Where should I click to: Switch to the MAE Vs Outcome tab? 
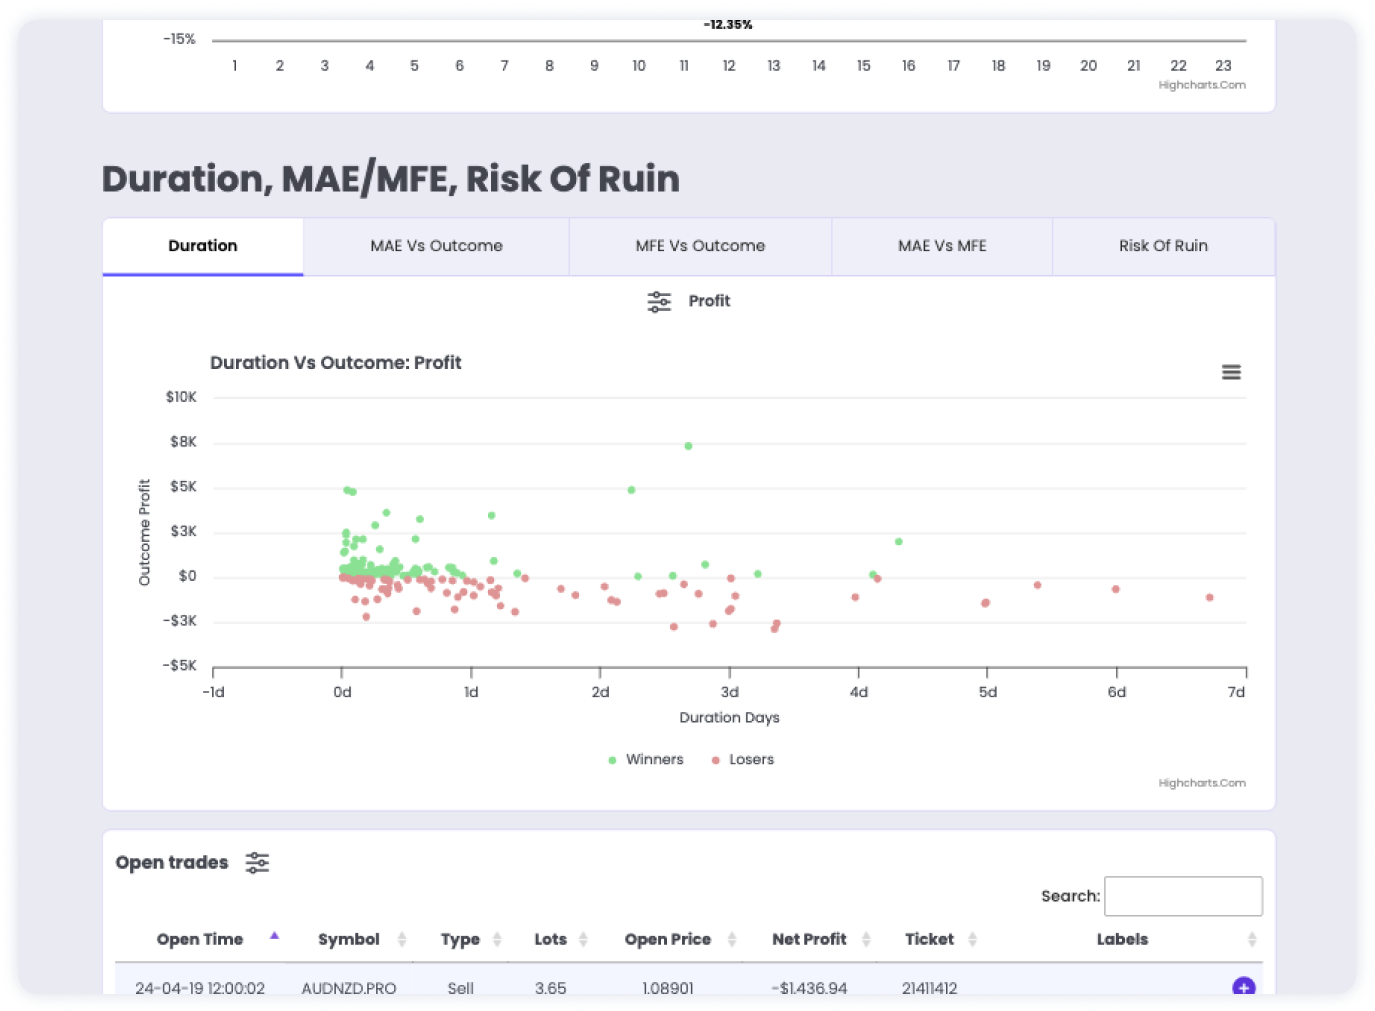(437, 246)
